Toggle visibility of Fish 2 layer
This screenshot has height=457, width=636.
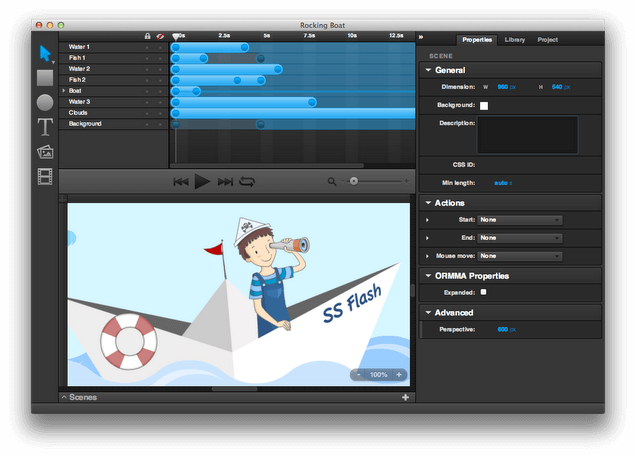tap(160, 80)
